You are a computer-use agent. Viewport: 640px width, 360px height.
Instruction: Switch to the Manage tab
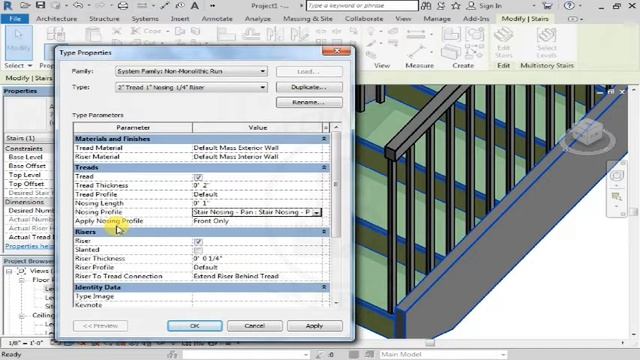tap(437, 19)
